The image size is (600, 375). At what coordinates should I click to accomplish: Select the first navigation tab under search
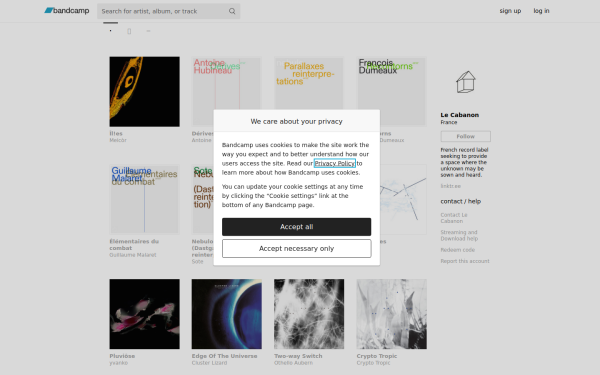(110, 31)
